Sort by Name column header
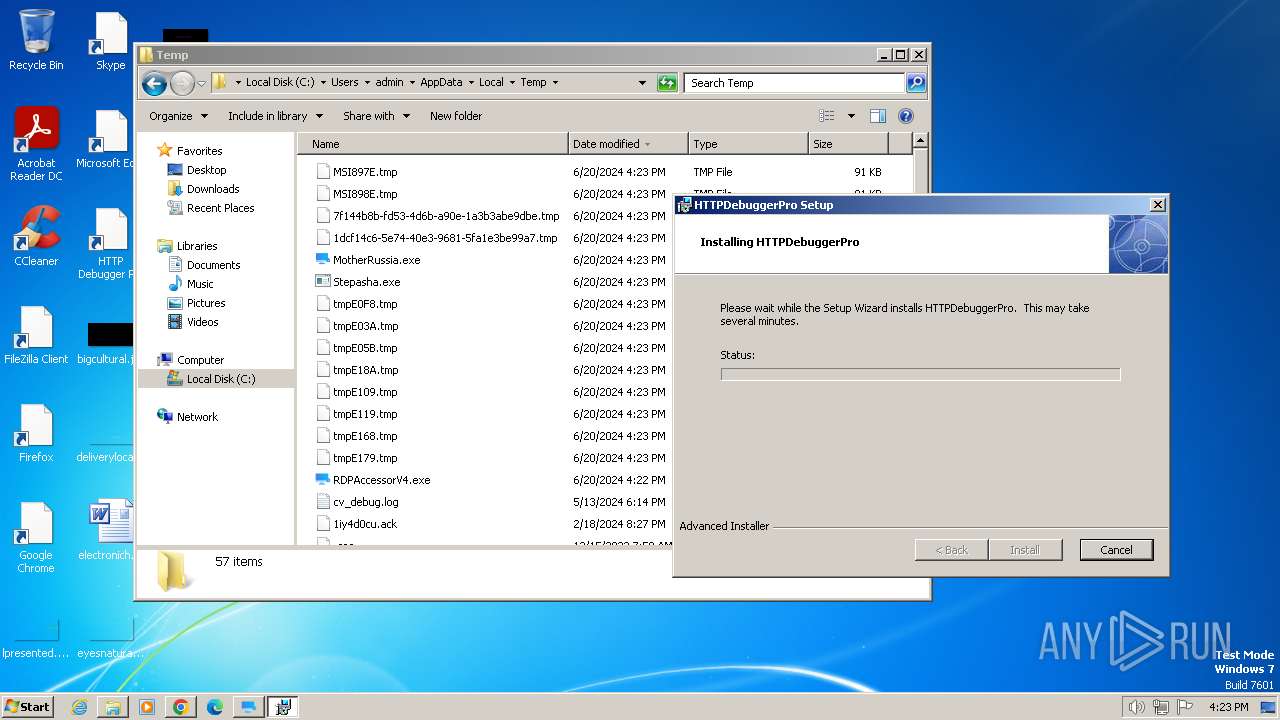The width and height of the screenshot is (1280, 720). coord(432,144)
